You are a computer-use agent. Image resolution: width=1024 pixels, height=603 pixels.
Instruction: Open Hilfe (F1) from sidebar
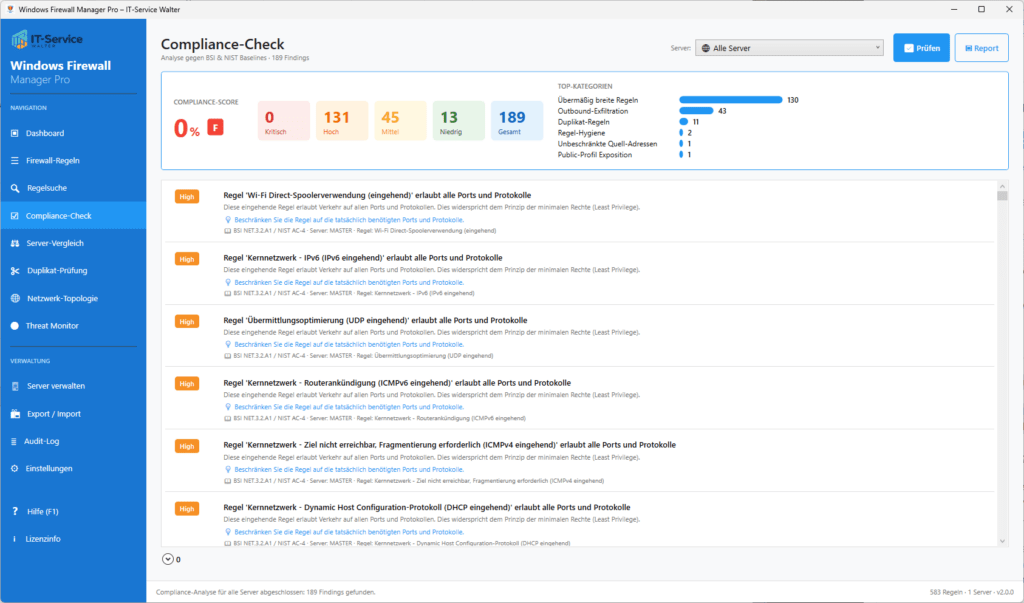click(x=73, y=512)
